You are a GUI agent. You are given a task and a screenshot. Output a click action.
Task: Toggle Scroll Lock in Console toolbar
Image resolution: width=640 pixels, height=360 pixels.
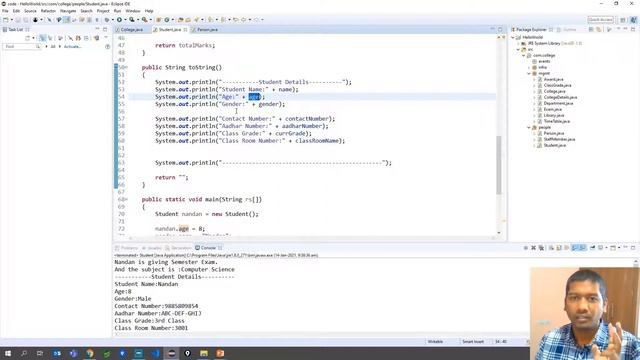click(559, 248)
